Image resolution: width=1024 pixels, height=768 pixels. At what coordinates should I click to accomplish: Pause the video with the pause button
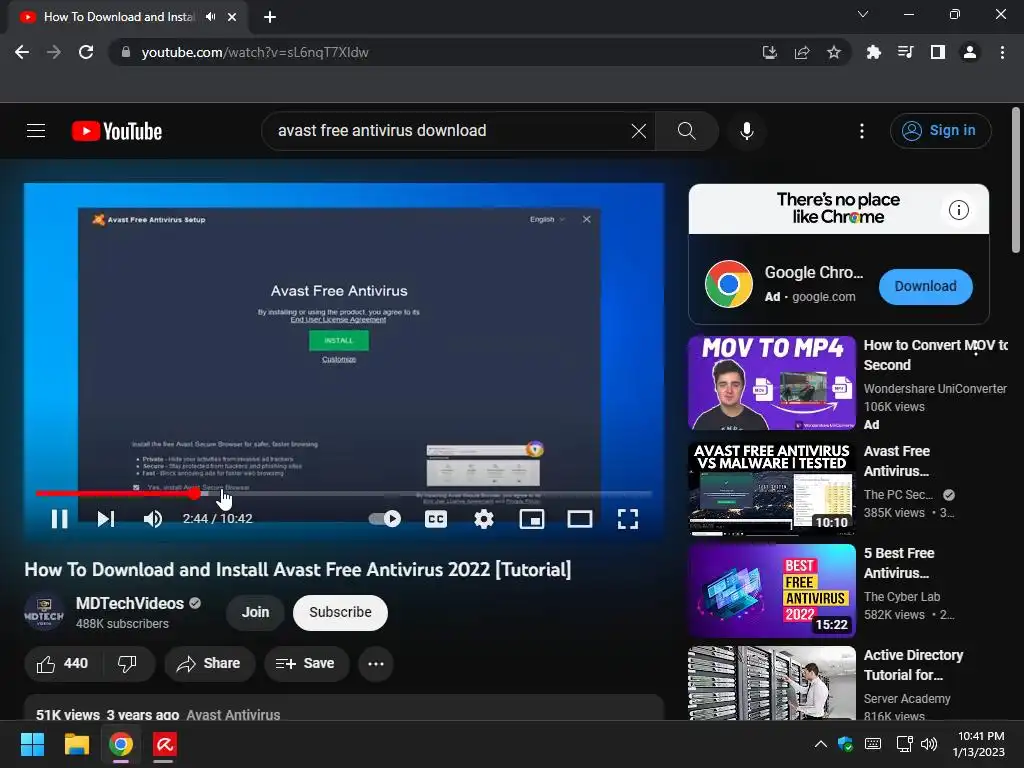click(59, 519)
